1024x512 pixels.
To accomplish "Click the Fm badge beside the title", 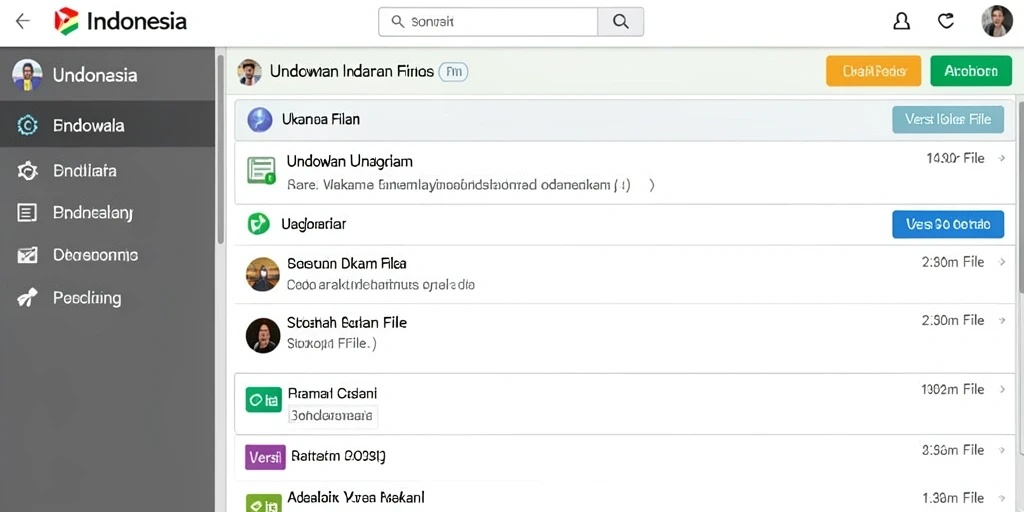I will point(453,72).
